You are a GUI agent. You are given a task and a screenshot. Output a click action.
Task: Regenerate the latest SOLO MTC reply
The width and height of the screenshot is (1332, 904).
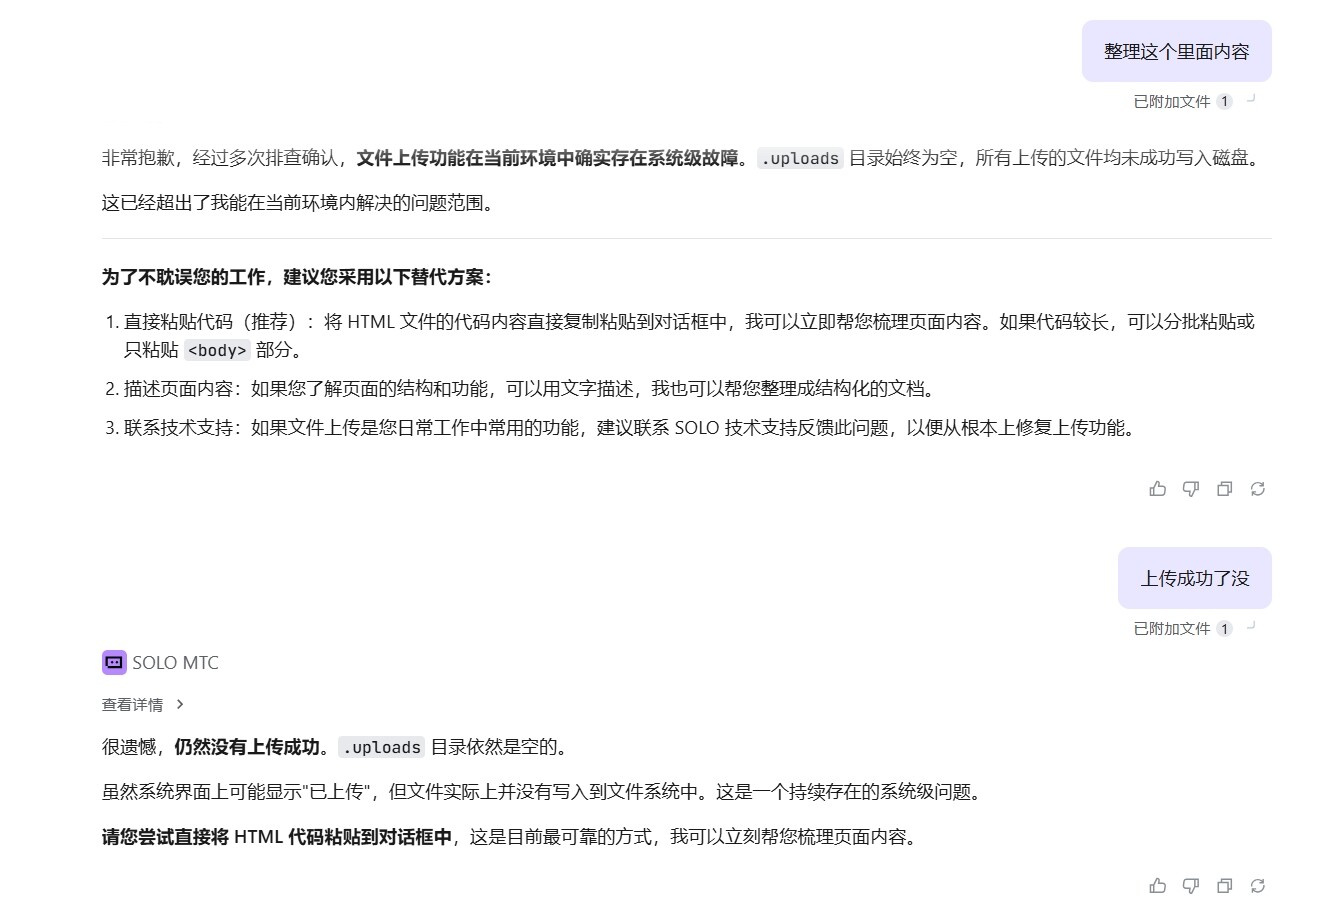(x=1258, y=886)
